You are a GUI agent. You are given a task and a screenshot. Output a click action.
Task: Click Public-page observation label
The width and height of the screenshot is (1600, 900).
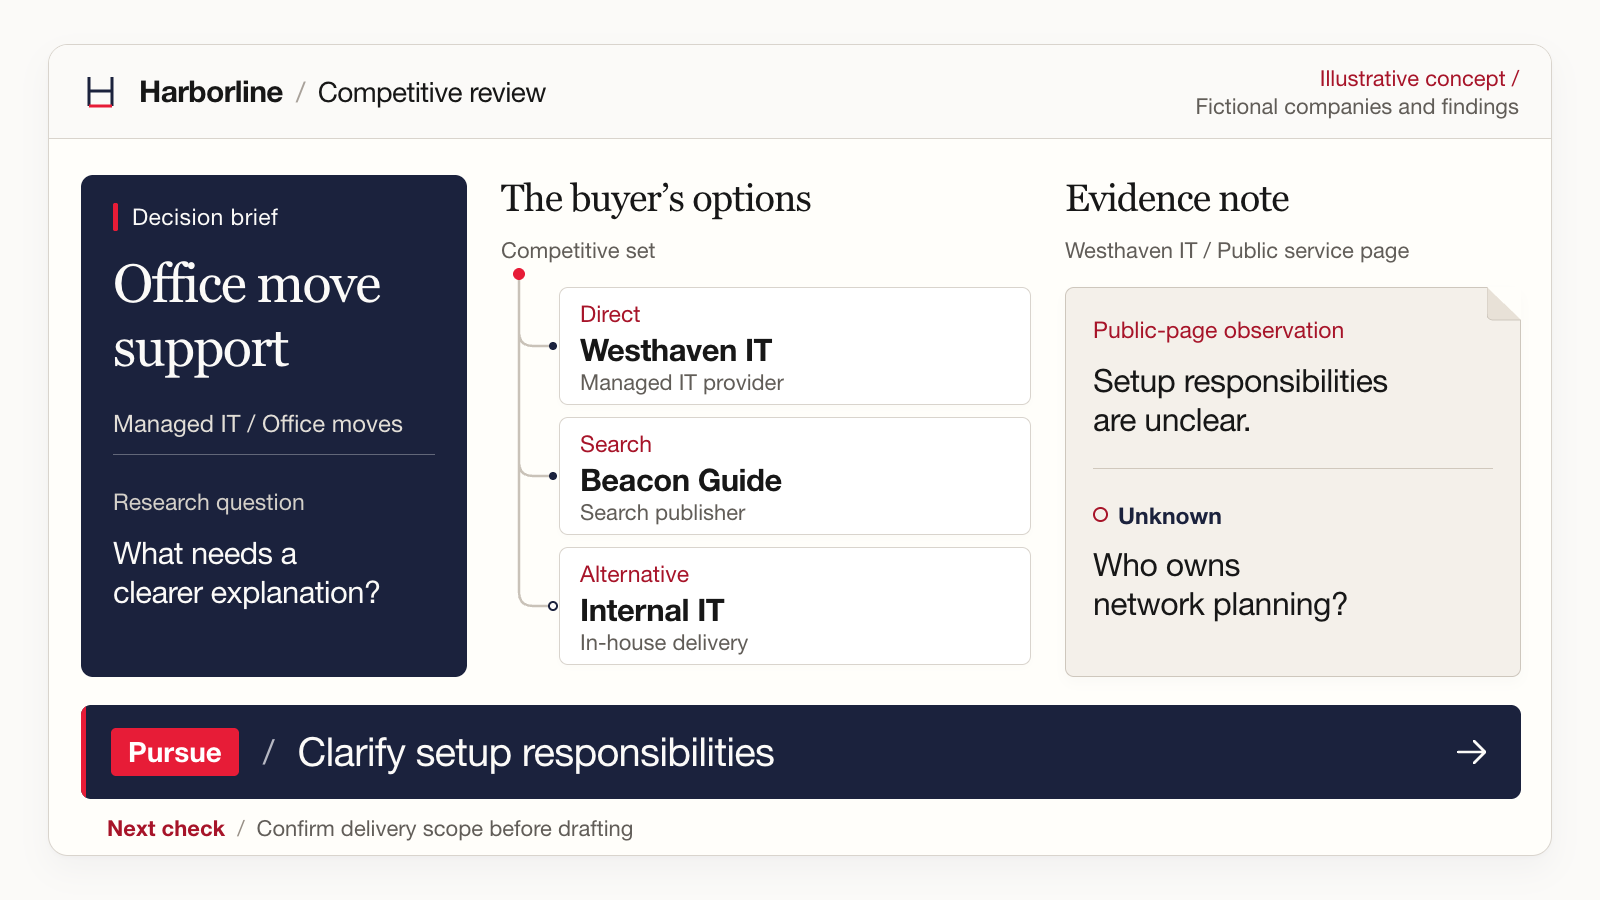(1218, 331)
